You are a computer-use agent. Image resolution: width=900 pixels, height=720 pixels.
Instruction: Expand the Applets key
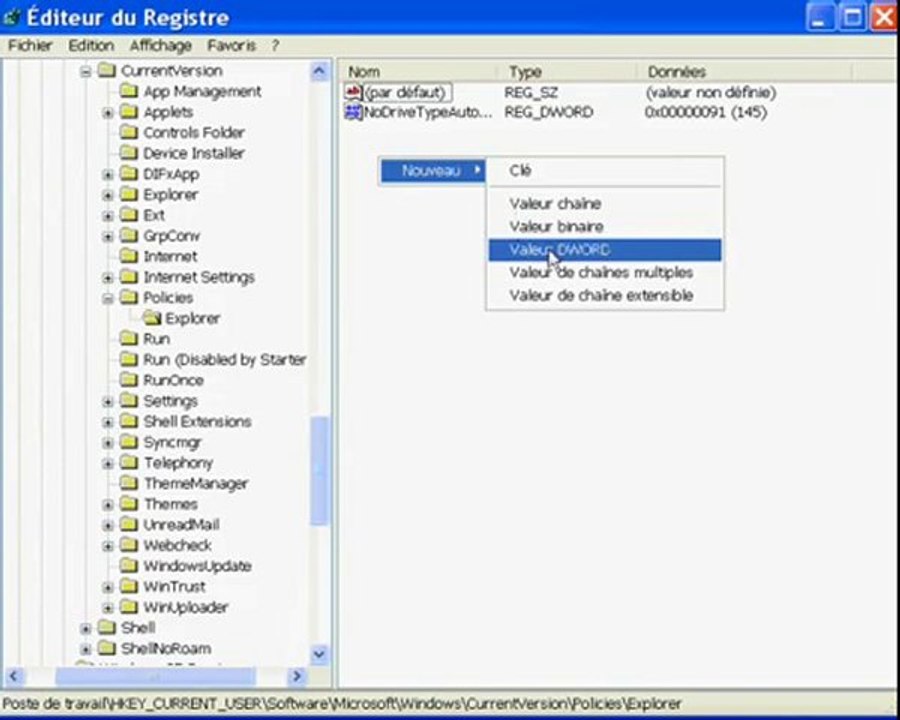point(108,113)
